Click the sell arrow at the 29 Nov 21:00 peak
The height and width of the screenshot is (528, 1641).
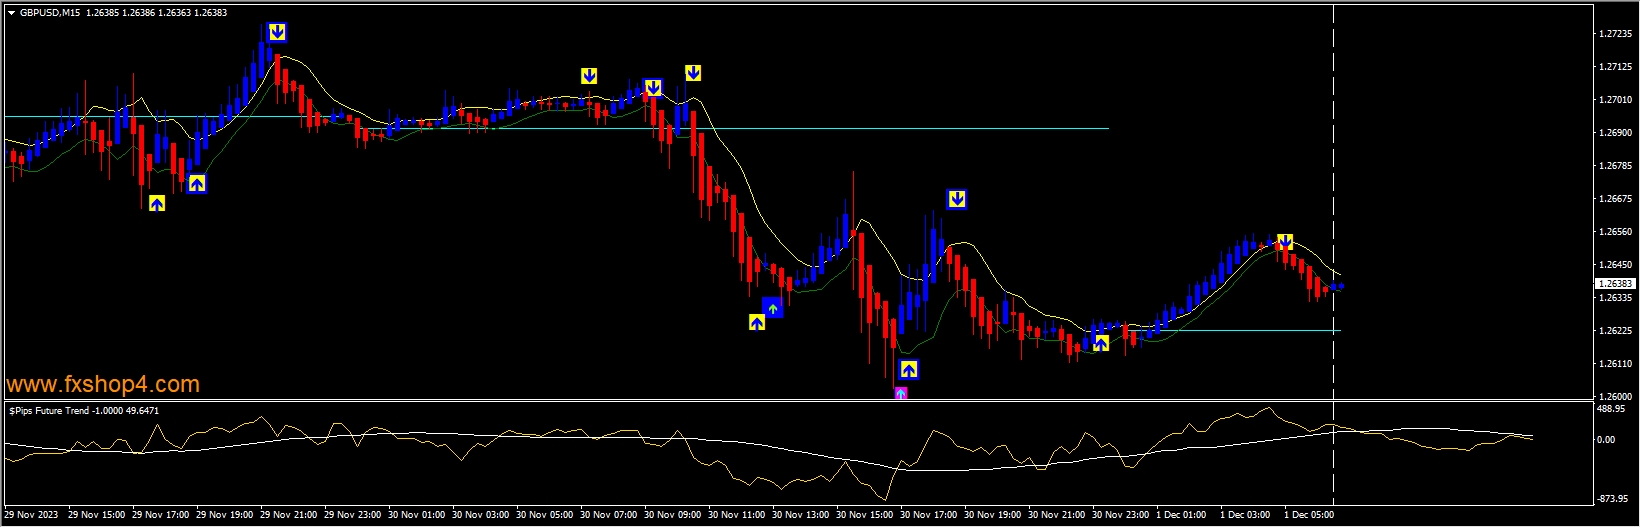click(277, 32)
